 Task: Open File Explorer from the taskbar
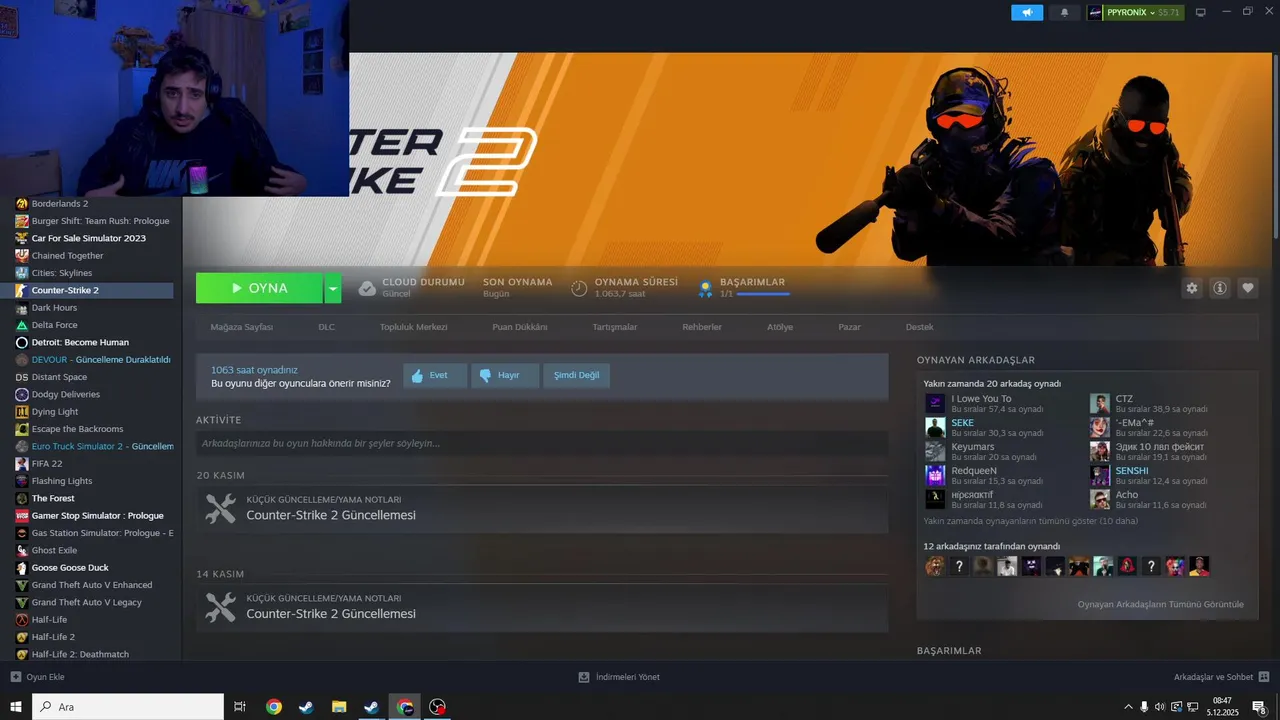[x=339, y=707]
